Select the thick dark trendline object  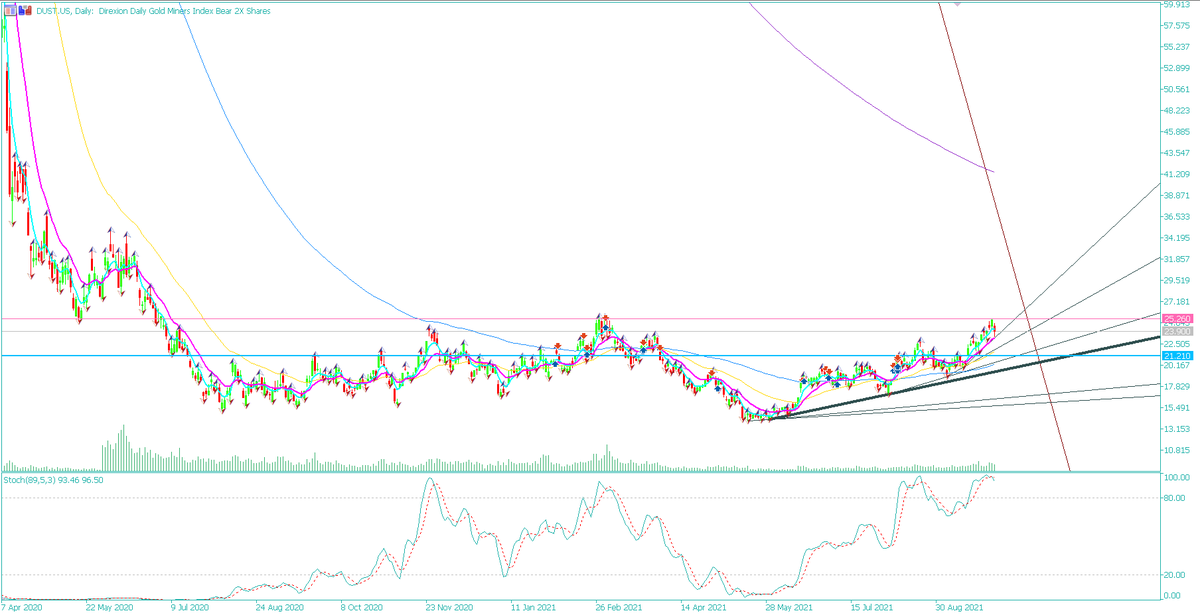coord(965,378)
